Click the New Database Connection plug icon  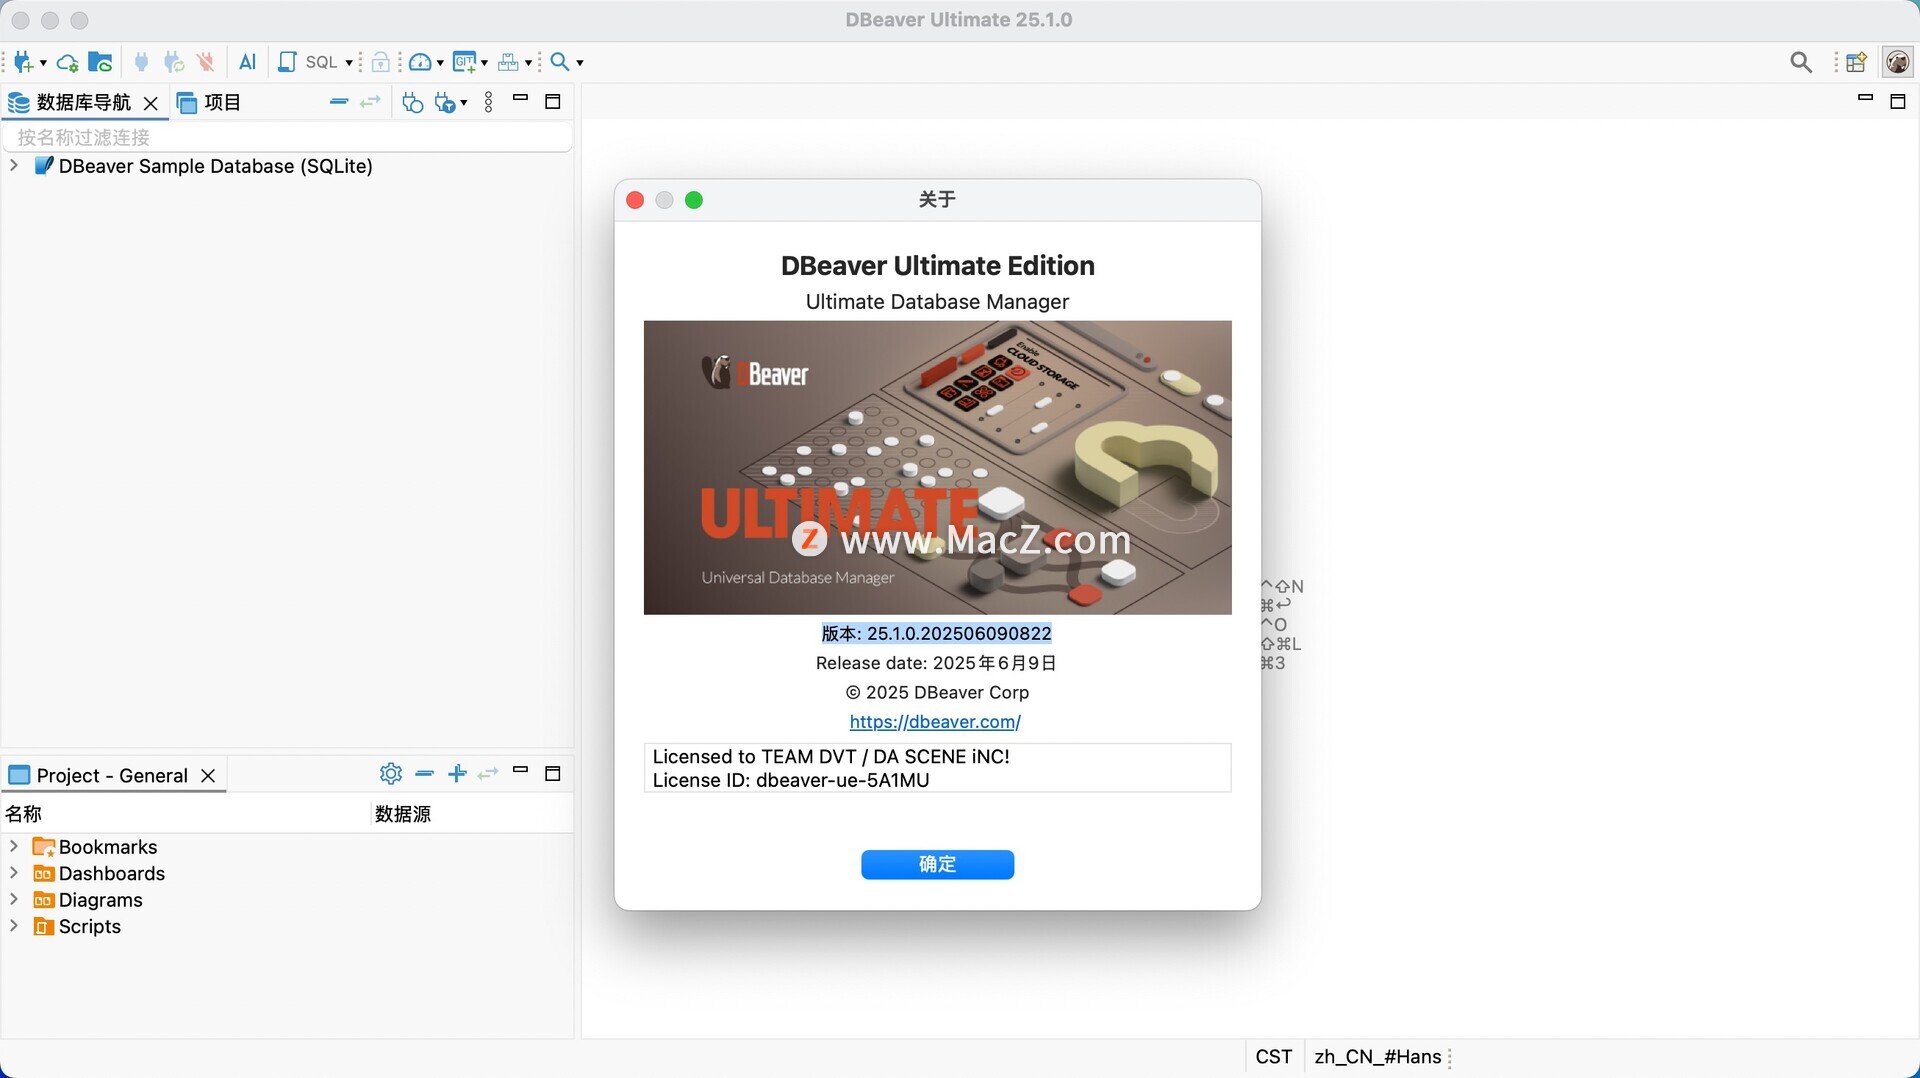pos(23,62)
